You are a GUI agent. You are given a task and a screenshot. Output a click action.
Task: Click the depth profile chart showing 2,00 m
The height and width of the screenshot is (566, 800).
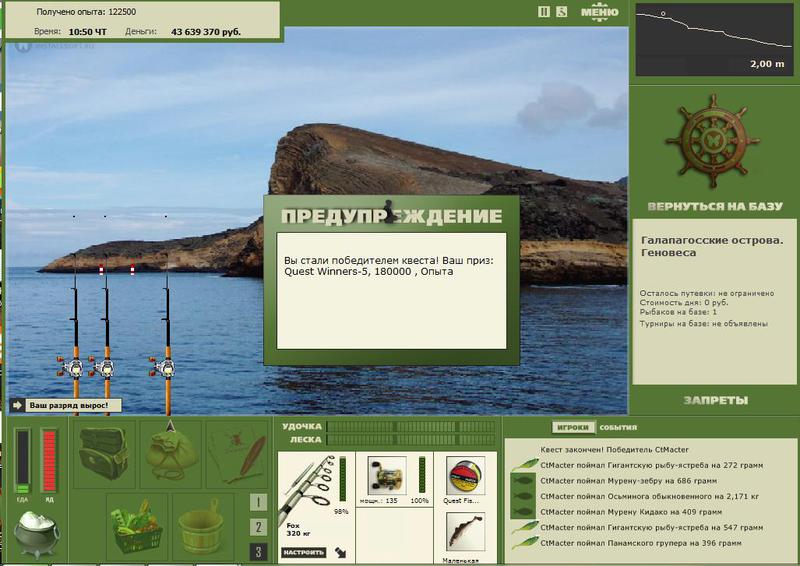[x=714, y=40]
